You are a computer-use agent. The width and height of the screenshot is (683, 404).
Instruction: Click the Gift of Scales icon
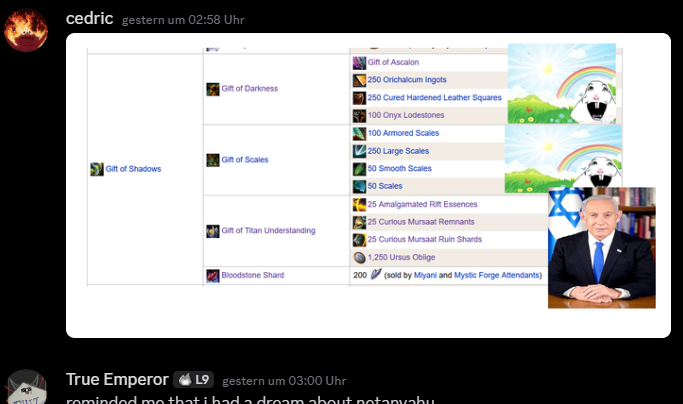click(x=213, y=160)
